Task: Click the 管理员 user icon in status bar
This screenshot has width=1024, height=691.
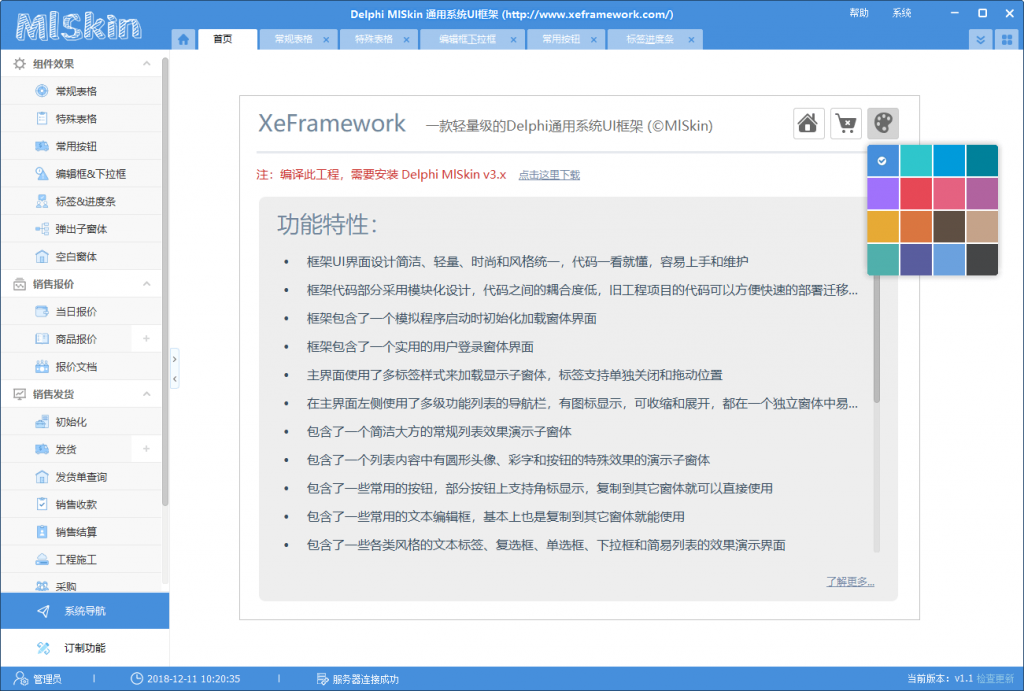Action: (x=22, y=679)
